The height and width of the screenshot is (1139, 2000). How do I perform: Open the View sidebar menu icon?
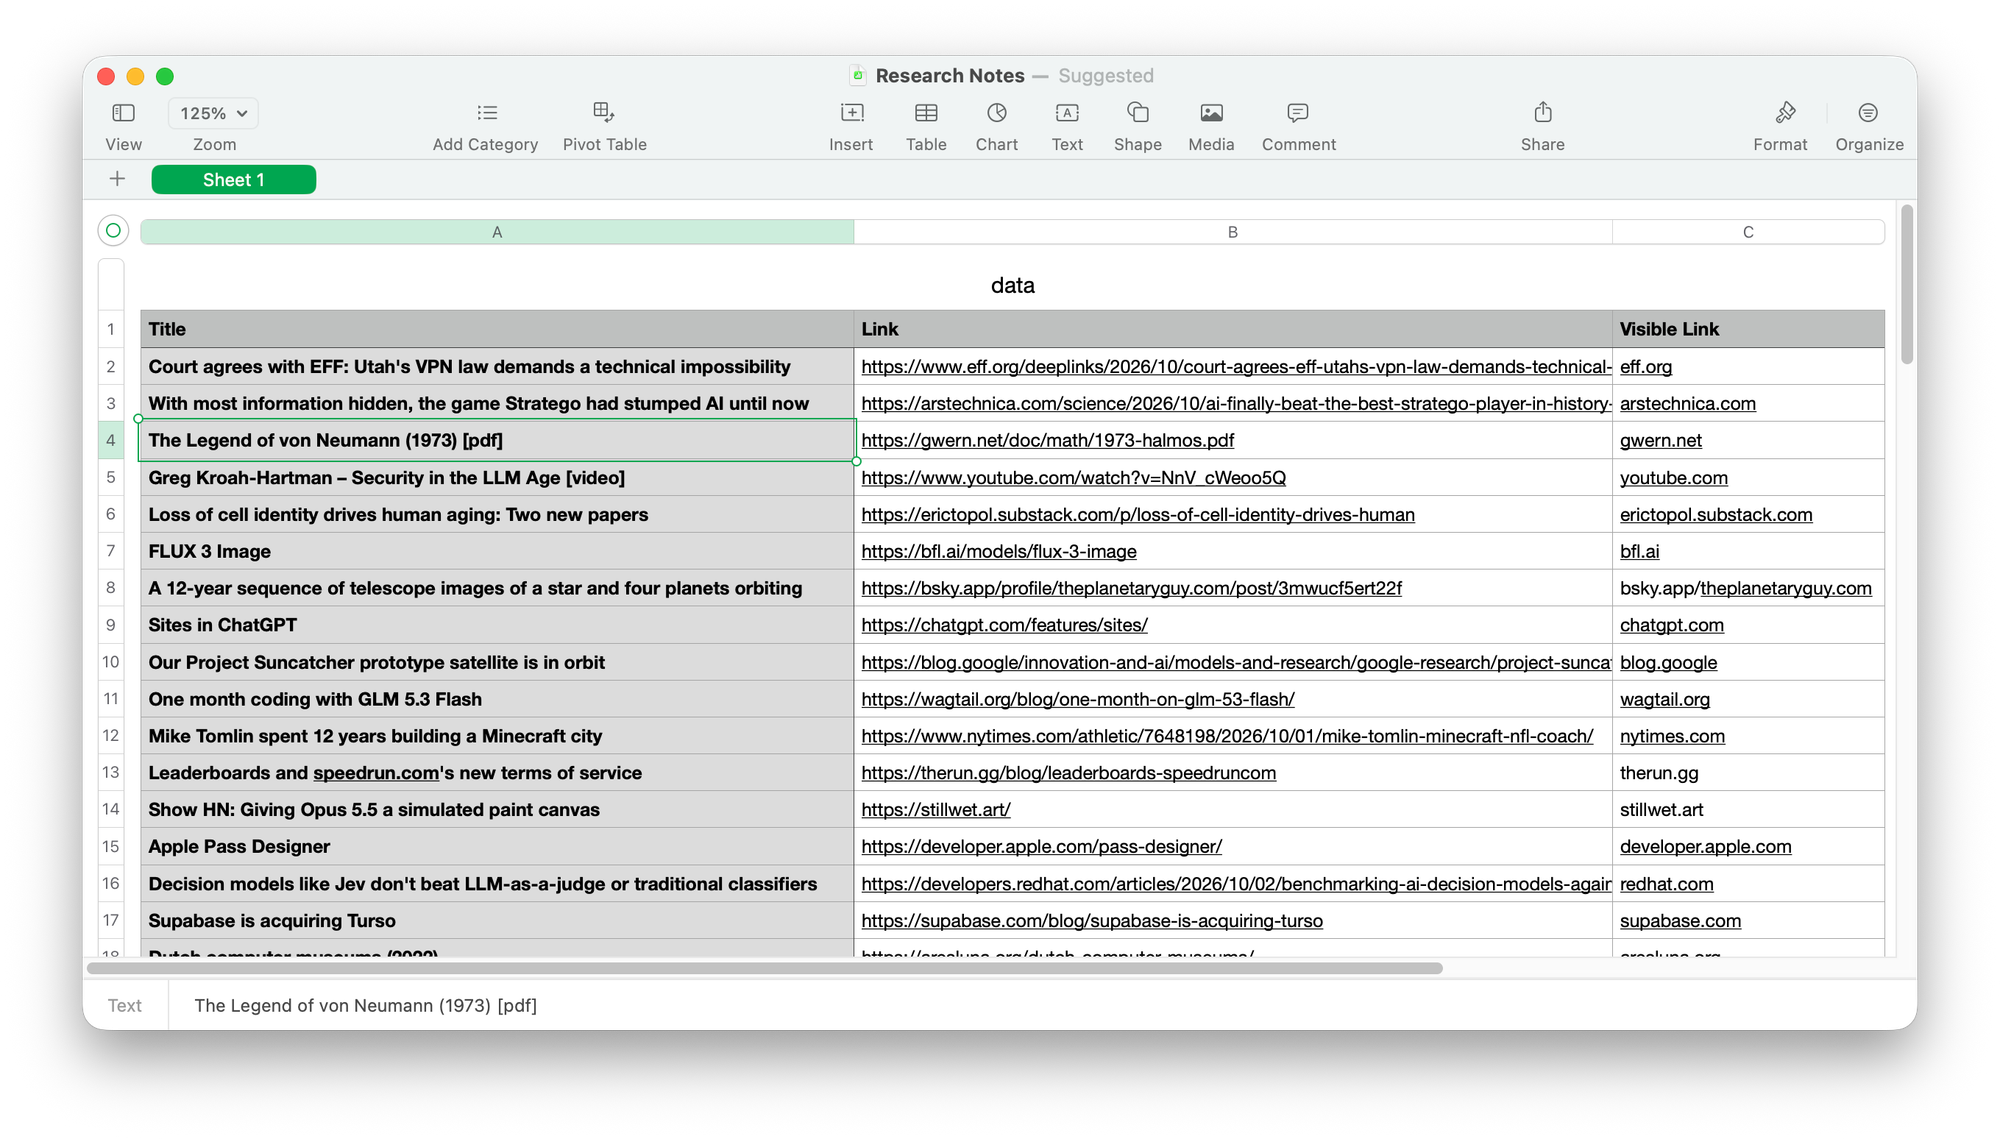click(123, 113)
